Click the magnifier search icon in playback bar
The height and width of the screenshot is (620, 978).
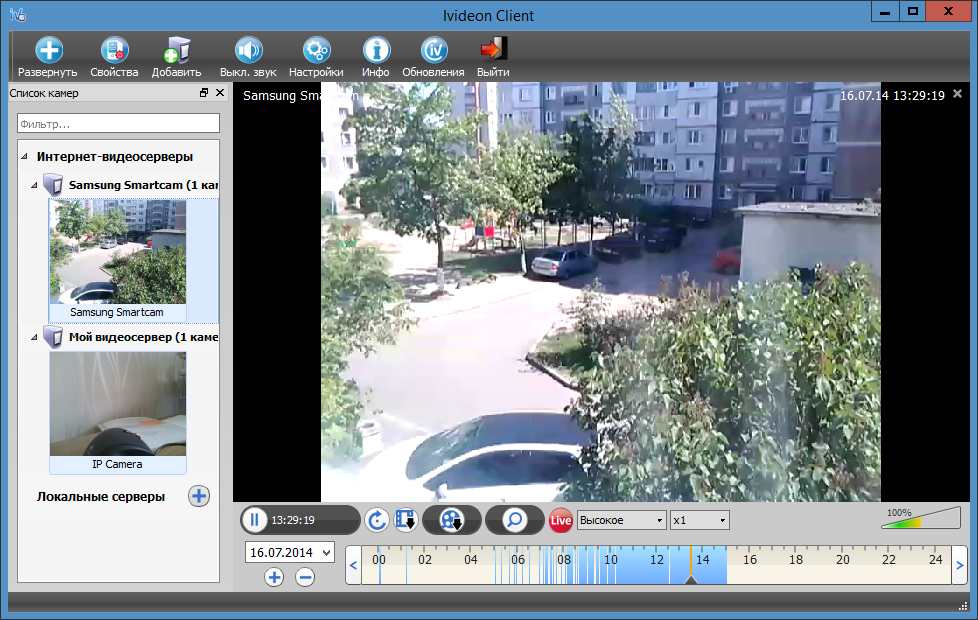click(x=515, y=520)
